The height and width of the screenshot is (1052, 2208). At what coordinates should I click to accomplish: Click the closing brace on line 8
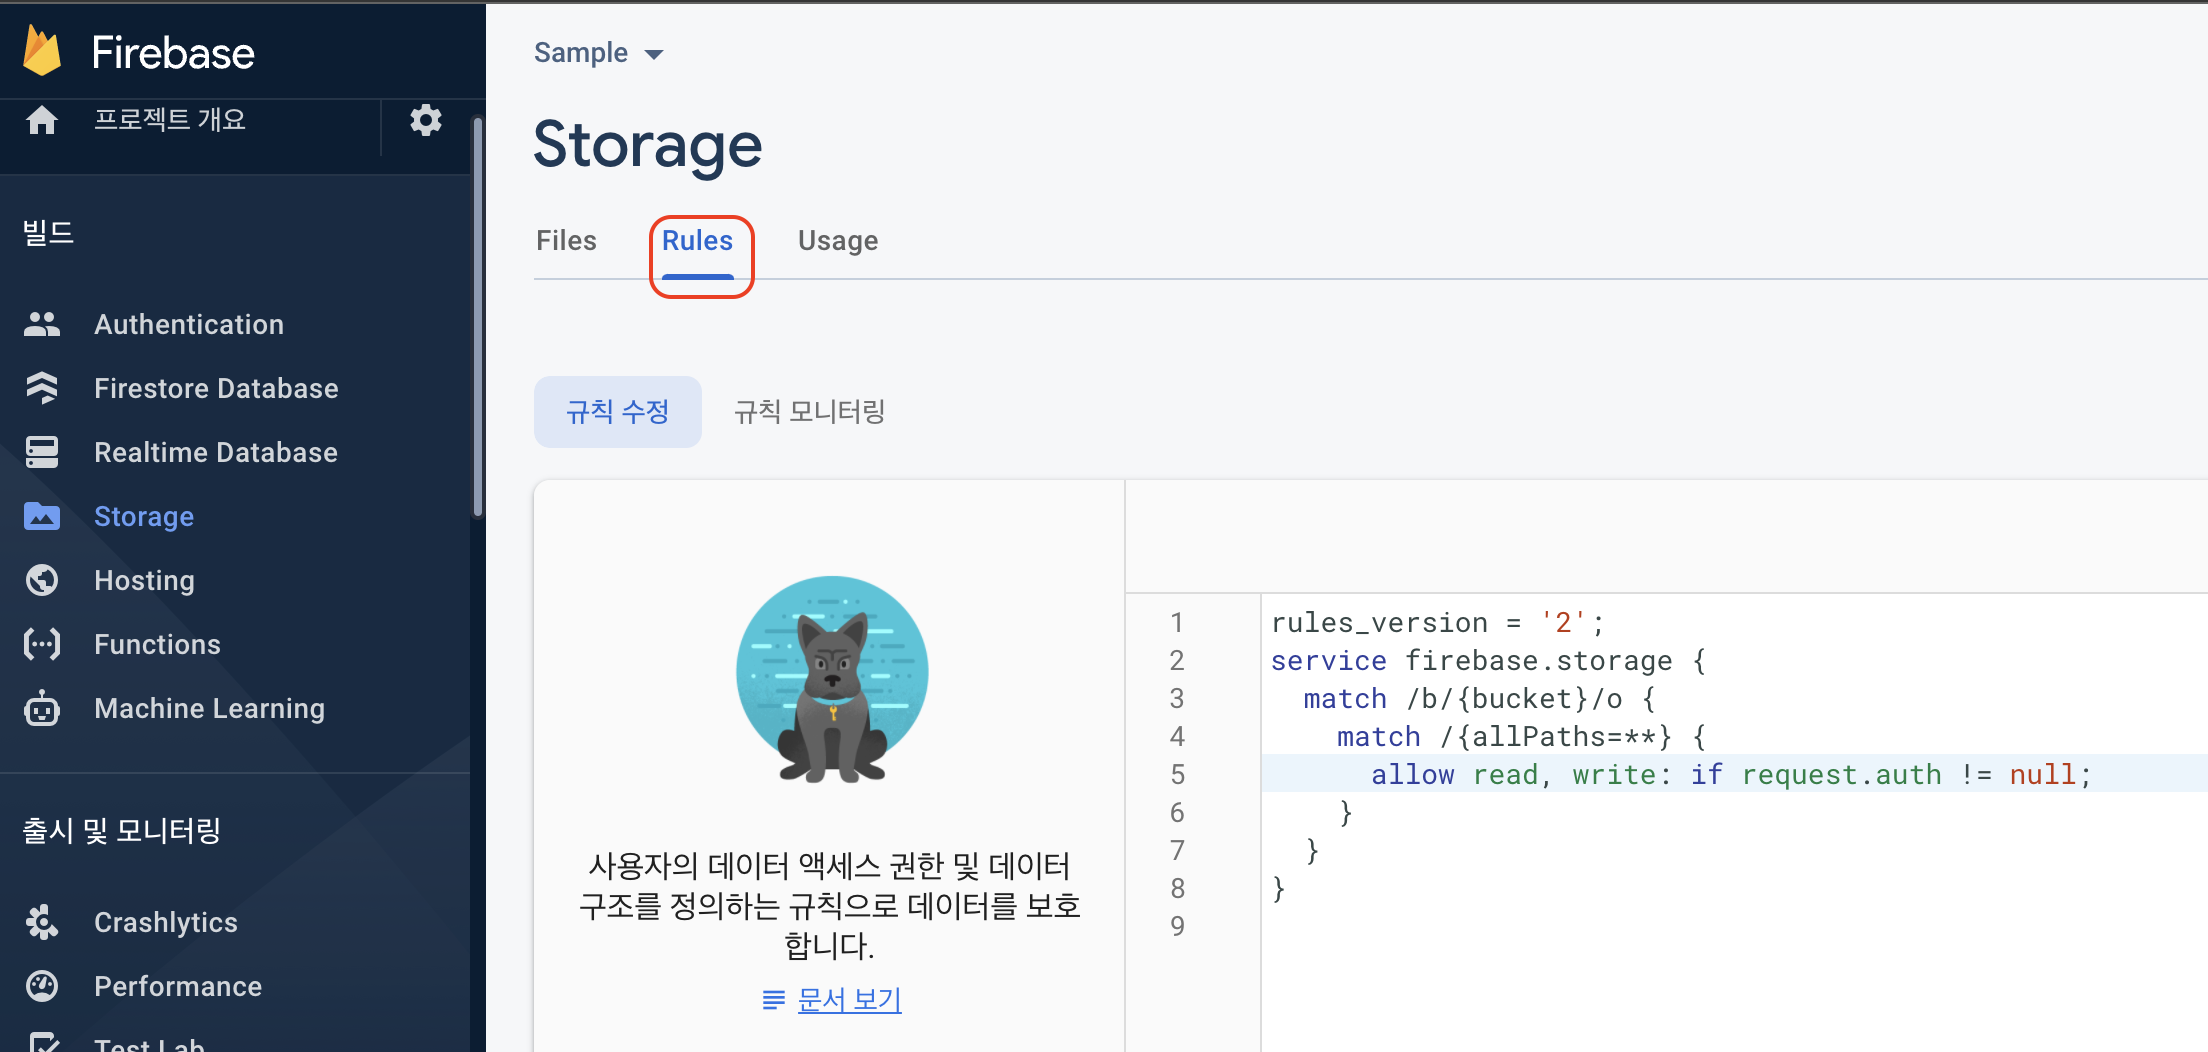tap(1278, 888)
